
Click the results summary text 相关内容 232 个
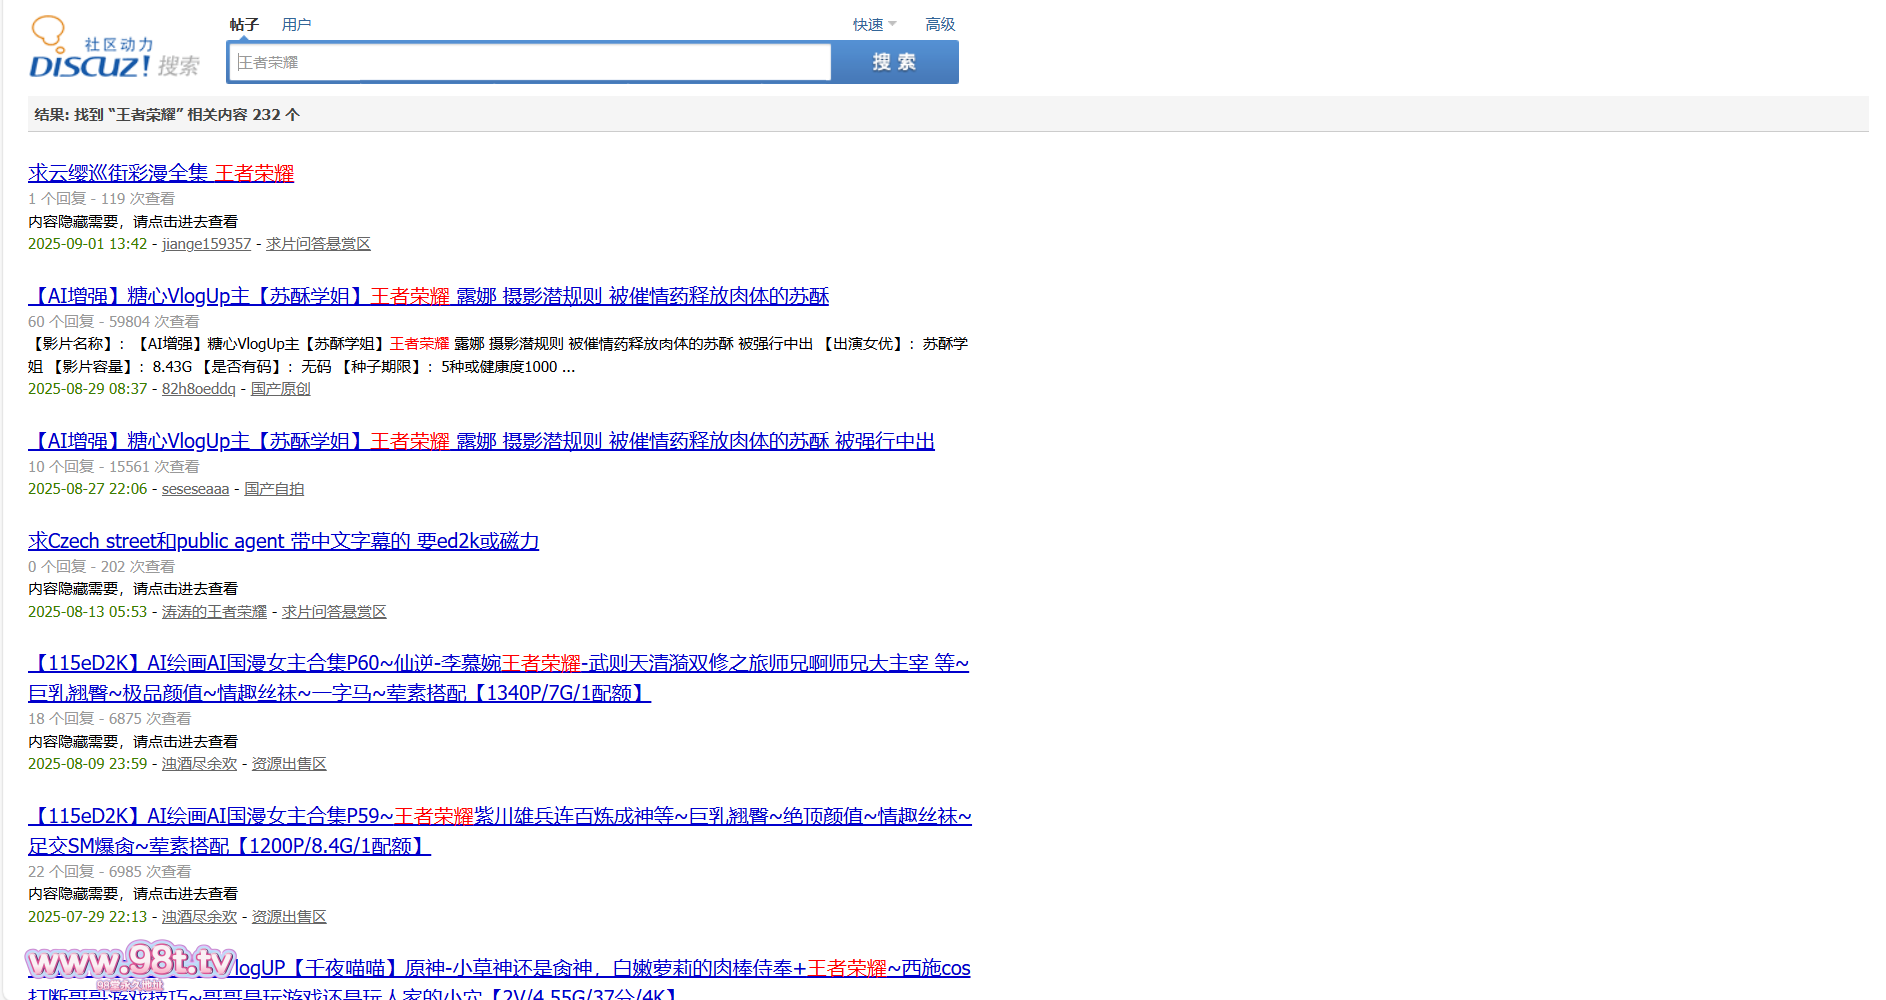244,115
